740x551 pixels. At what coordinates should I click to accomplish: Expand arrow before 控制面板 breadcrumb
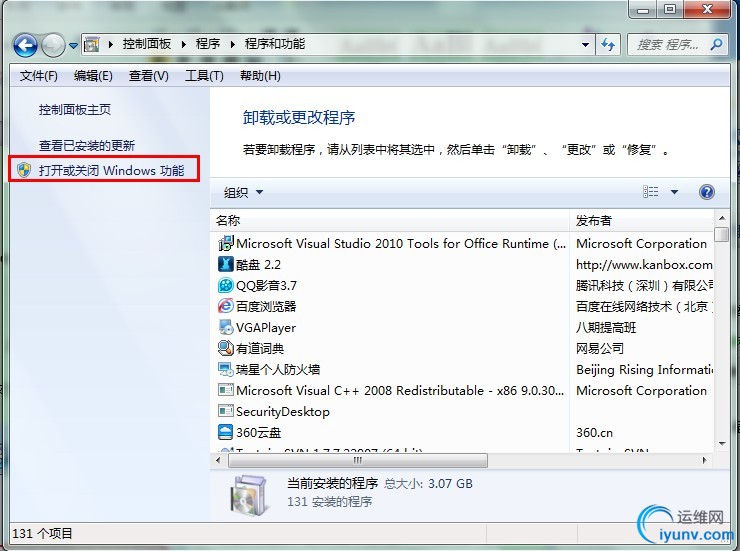pos(110,44)
